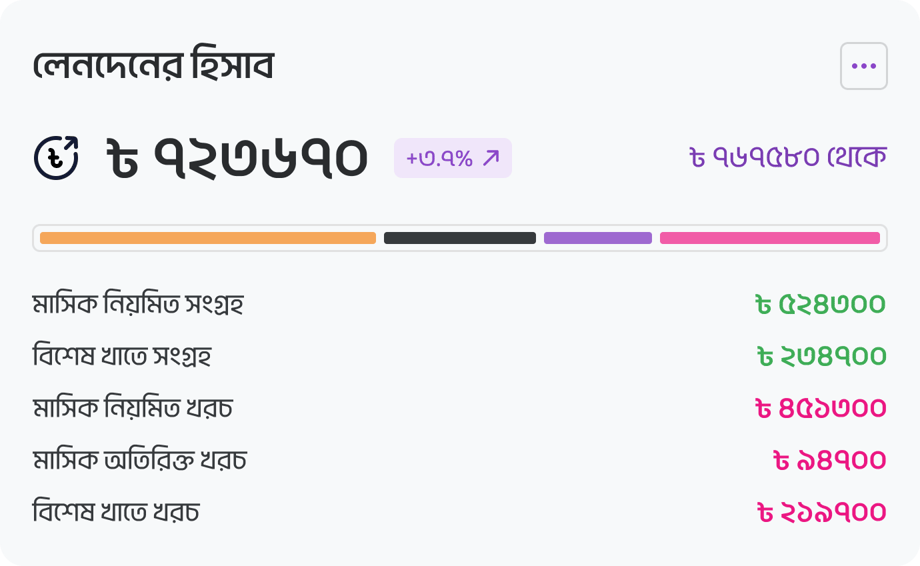Click the green amount ৳ ২৩৪৭০০
Screen dimensions: 920x566
(821, 356)
